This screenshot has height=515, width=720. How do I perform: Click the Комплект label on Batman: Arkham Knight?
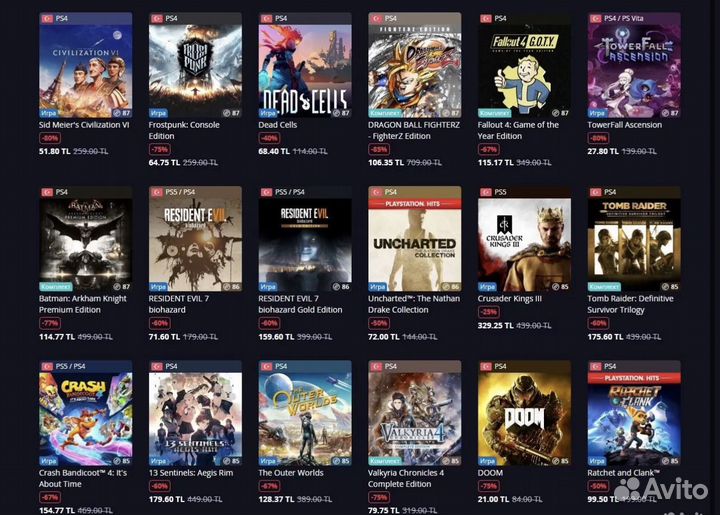pyautogui.click(x=56, y=286)
